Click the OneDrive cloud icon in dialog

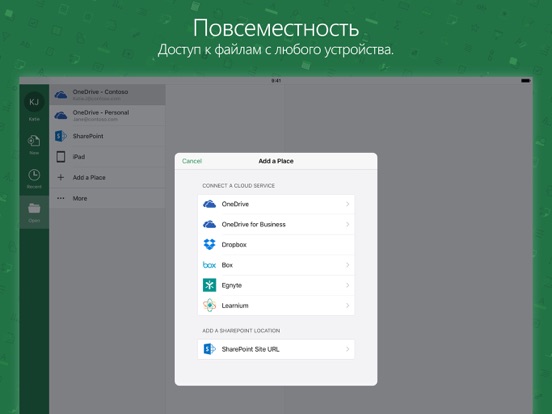click(209, 204)
